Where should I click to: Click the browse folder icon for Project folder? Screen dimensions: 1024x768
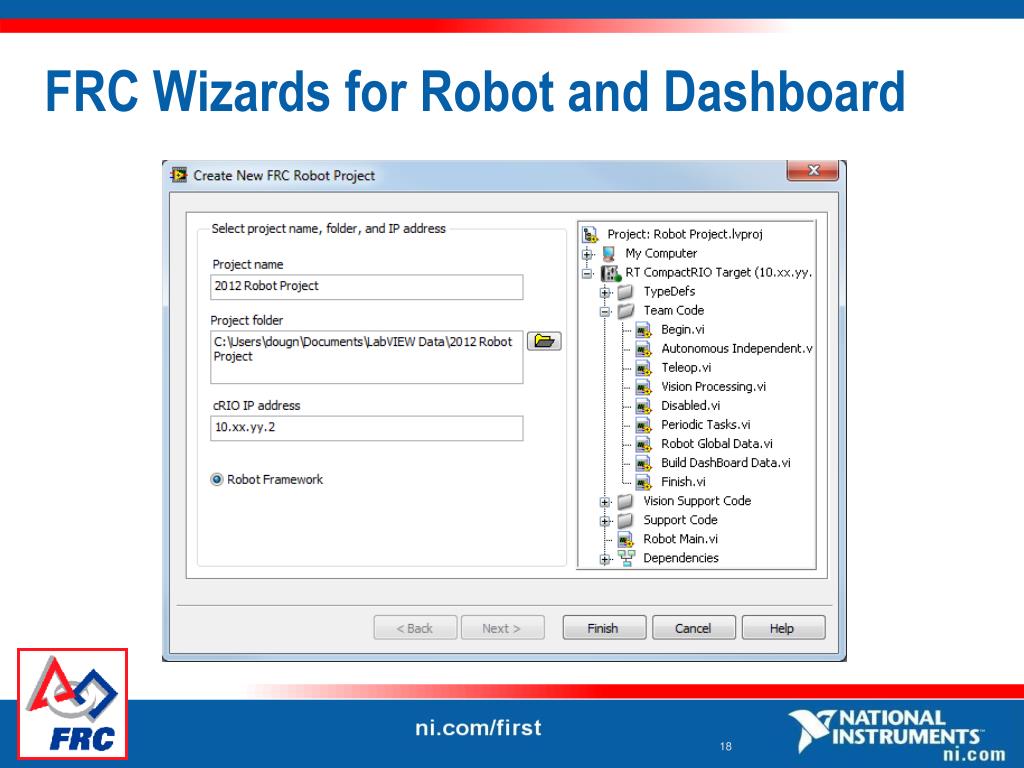click(x=544, y=341)
